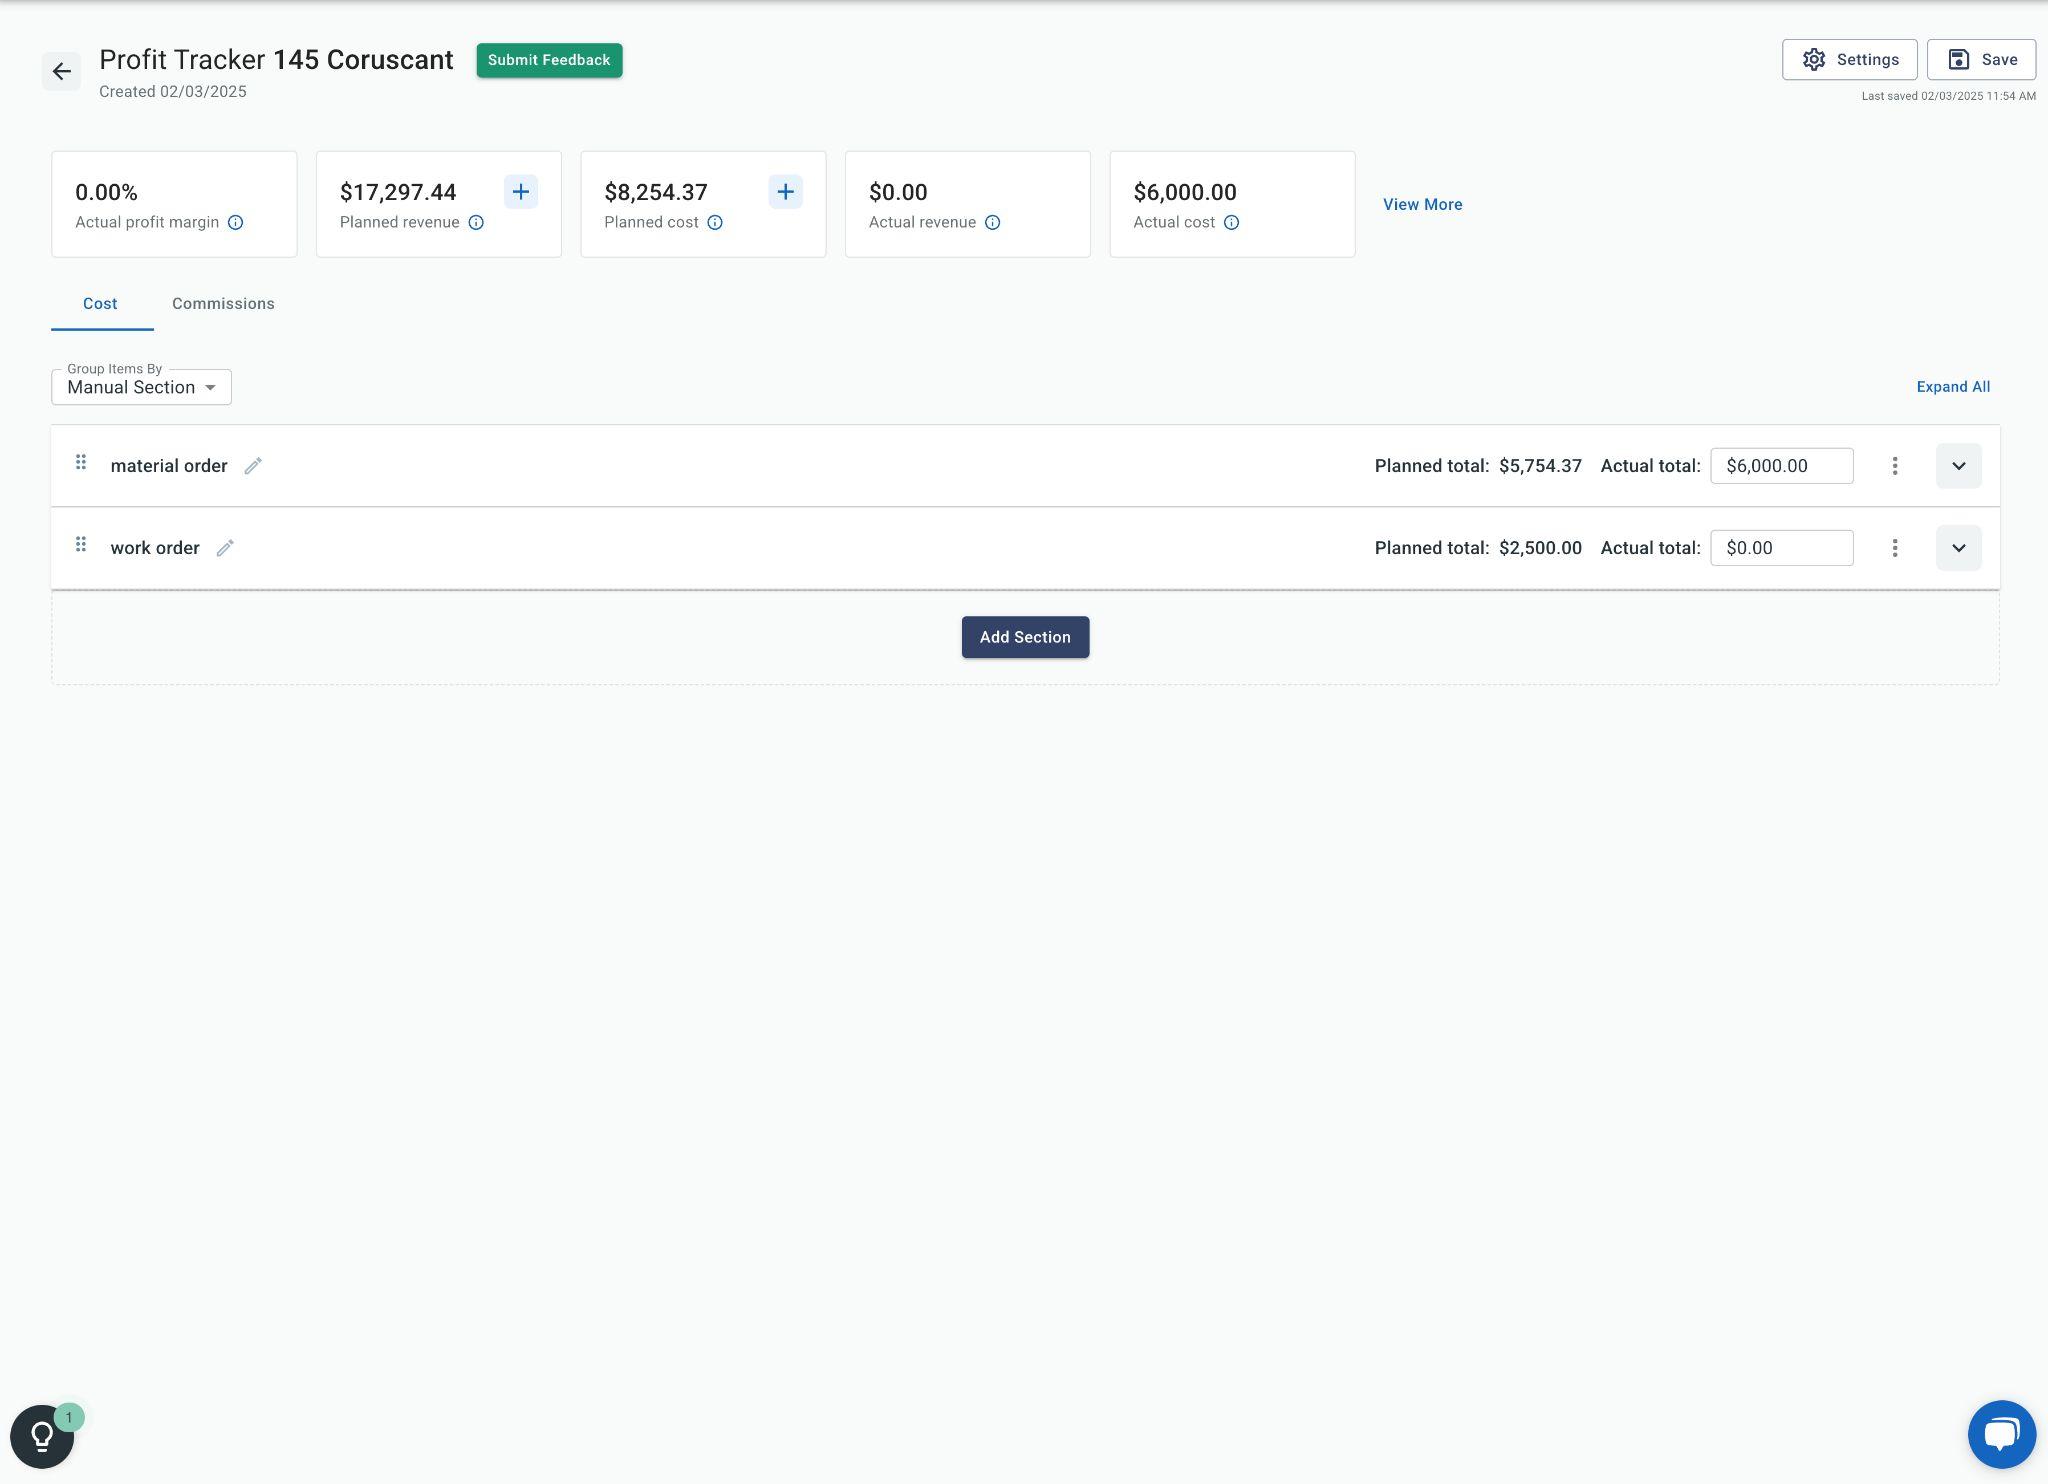This screenshot has width=2048, height=1484.
Task: Click the plus icon on Planned revenue
Action: coord(520,192)
